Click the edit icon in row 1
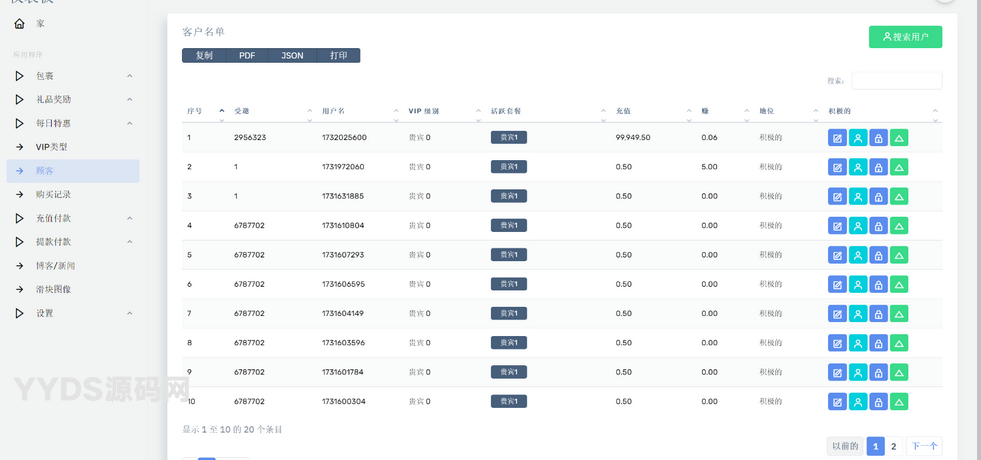The image size is (981, 460). [837, 138]
